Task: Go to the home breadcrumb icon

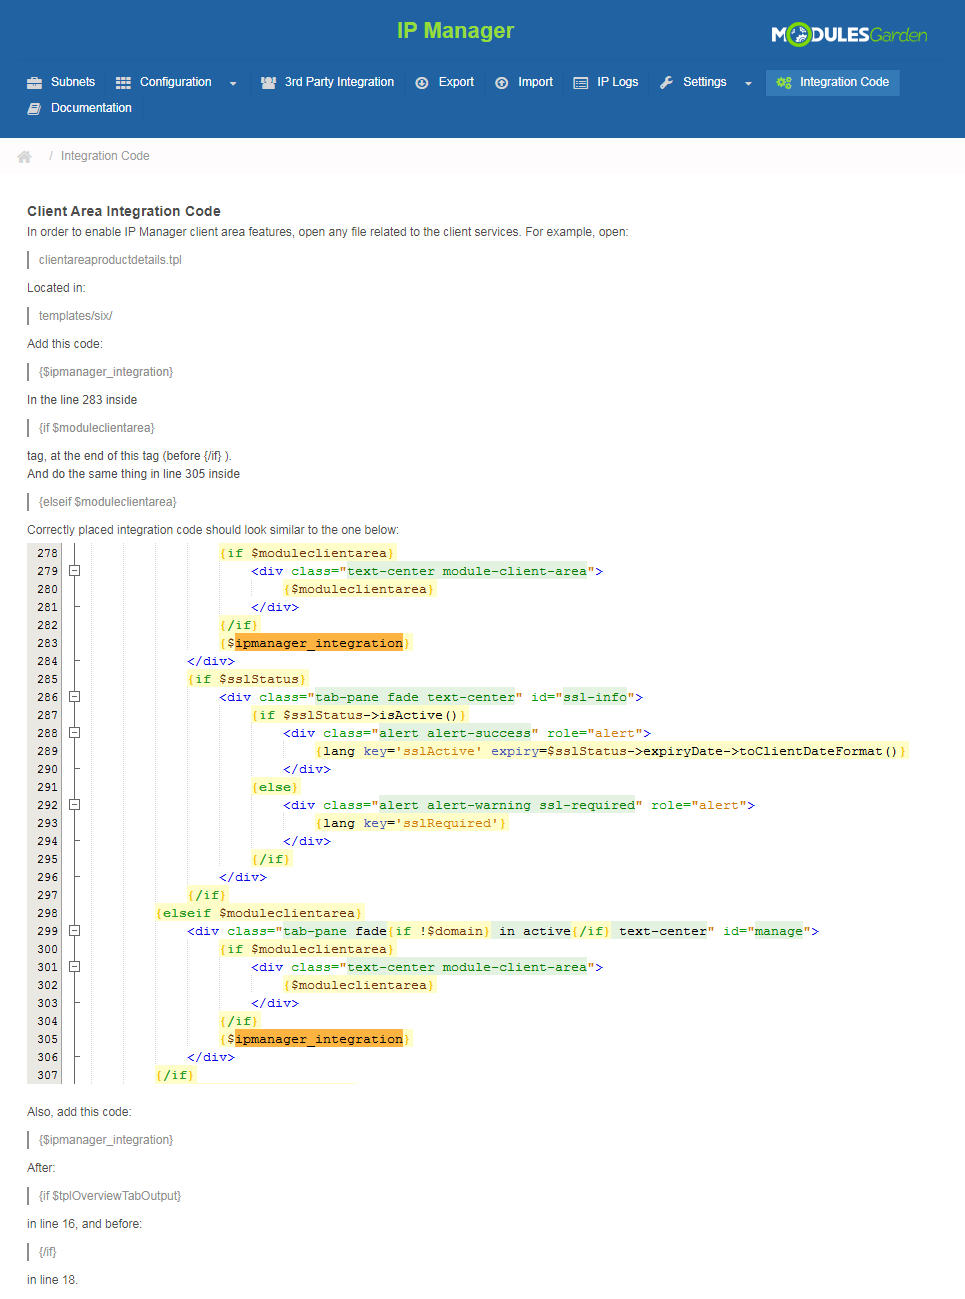Action: click(x=25, y=157)
